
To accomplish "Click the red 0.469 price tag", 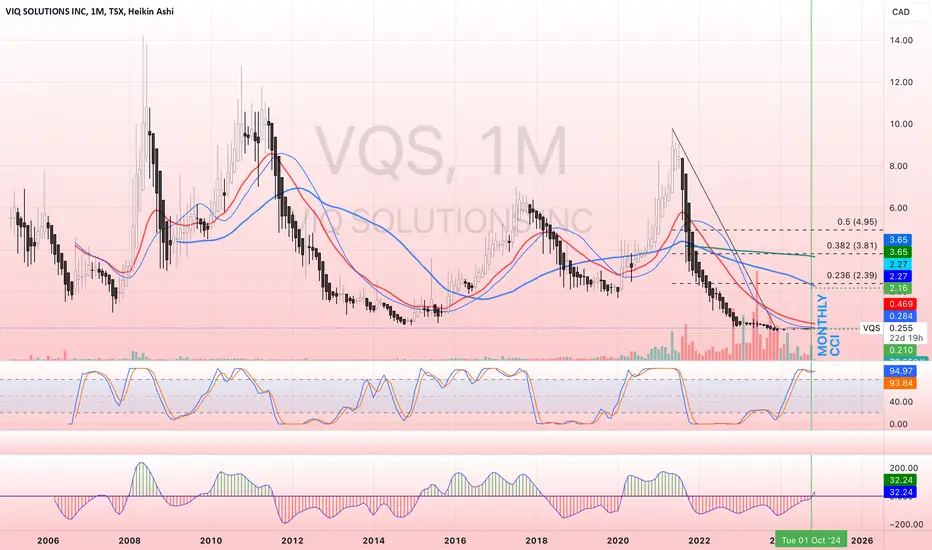I will coord(900,304).
